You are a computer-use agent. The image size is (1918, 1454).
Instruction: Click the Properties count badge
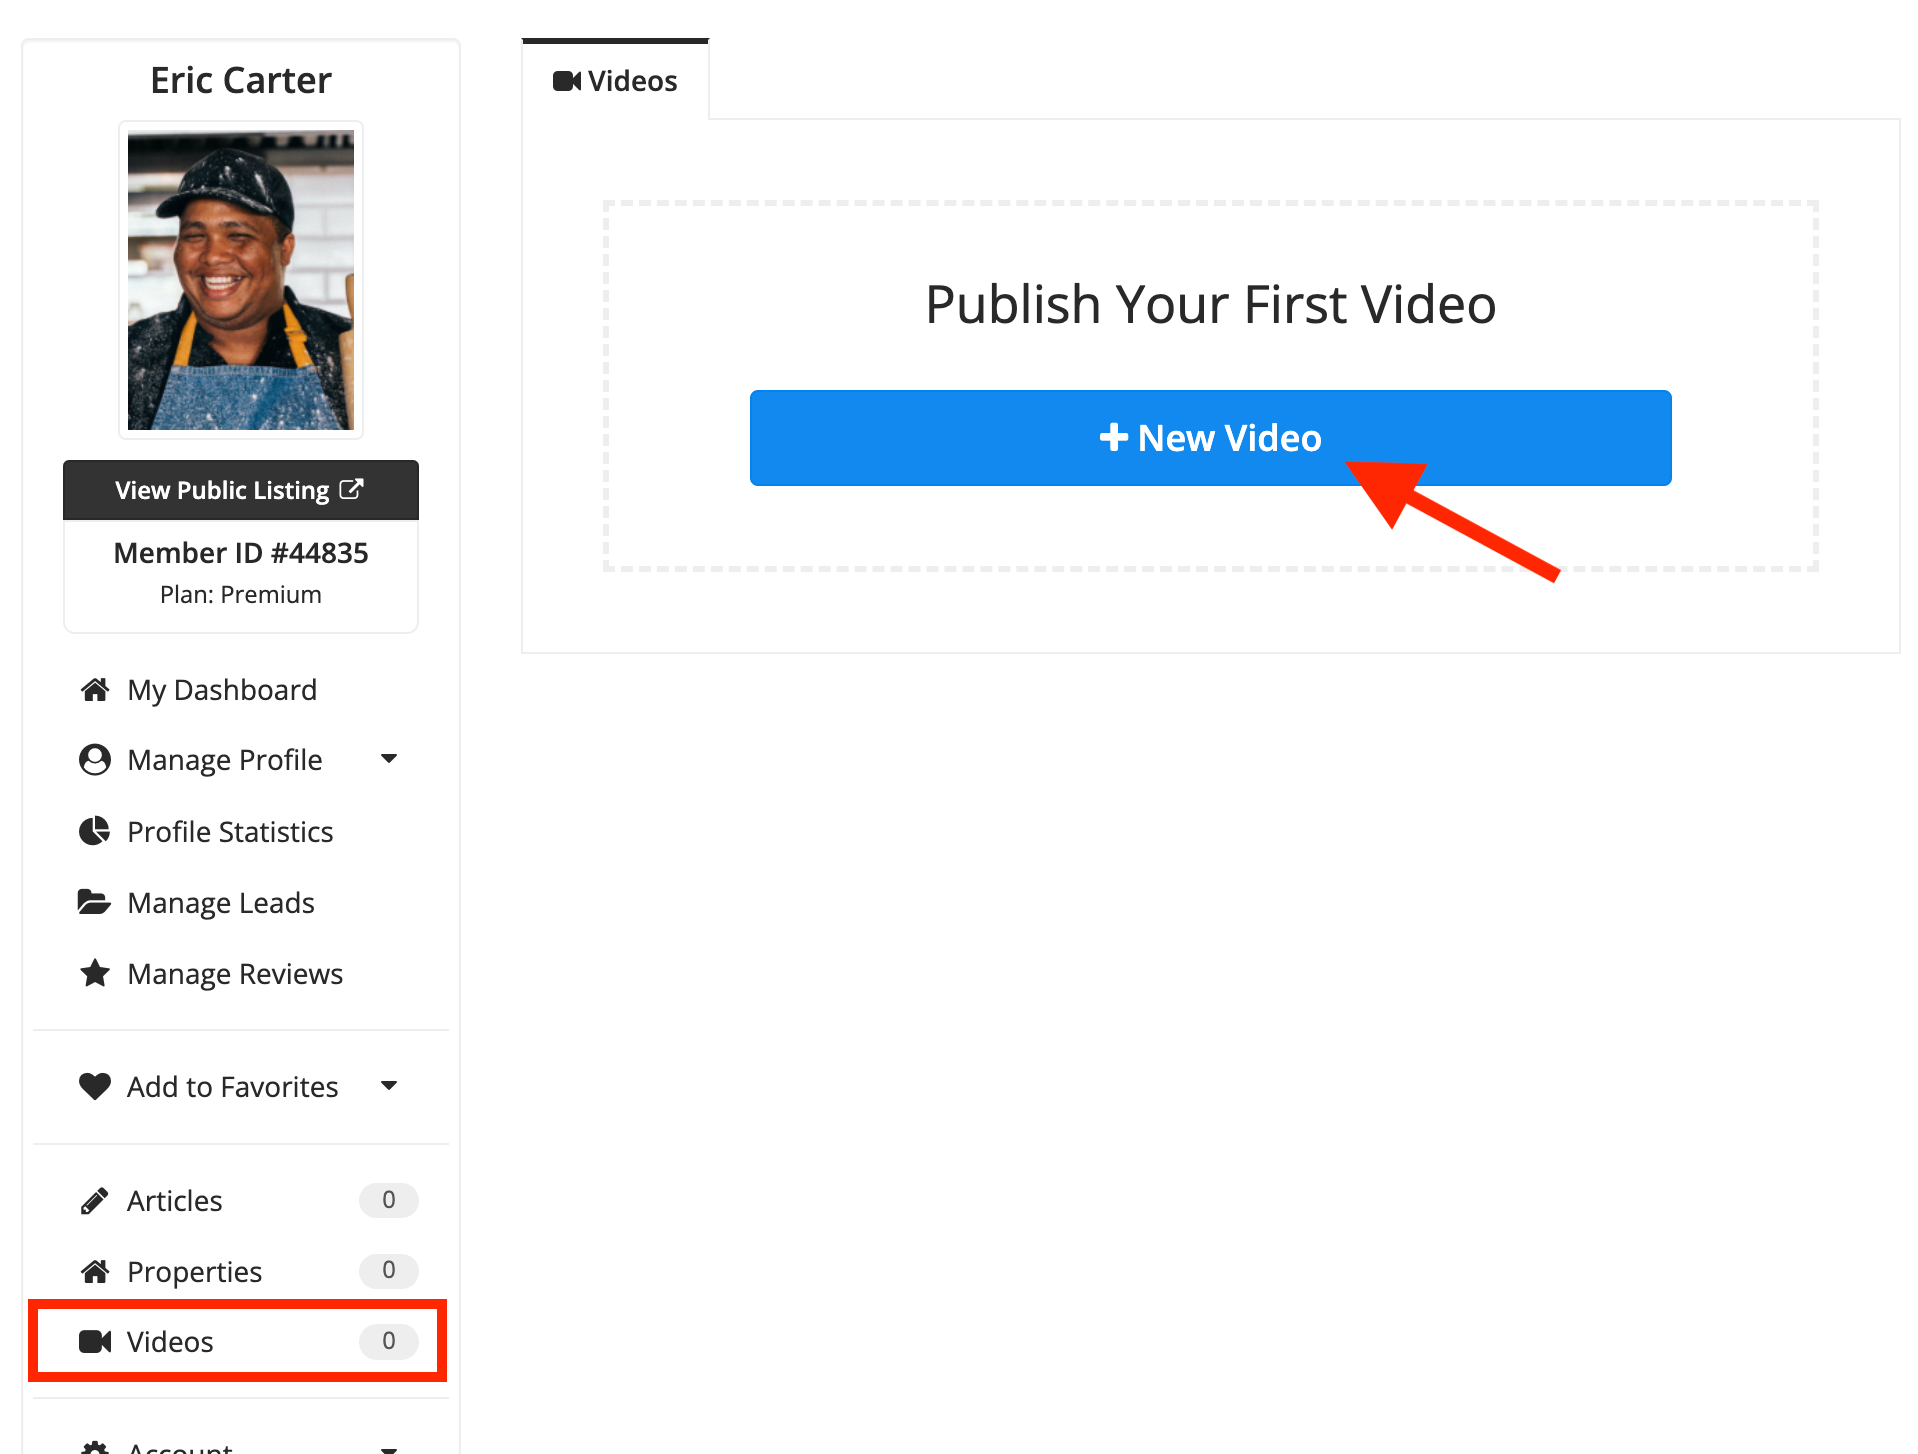[x=389, y=1271]
